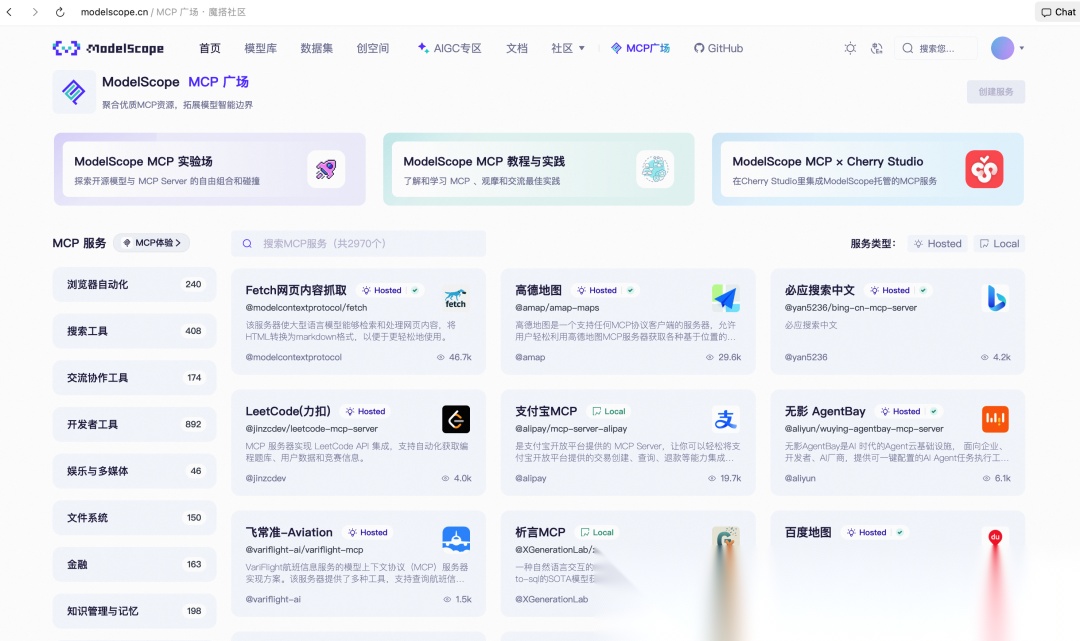The width and height of the screenshot is (1080, 641).
Task: Click the browser forward arrow
Action: (35, 12)
